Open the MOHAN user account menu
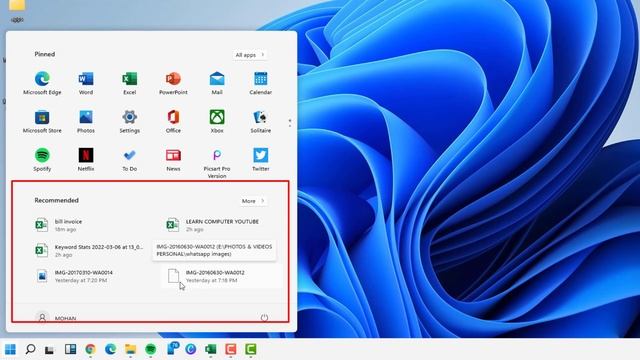The height and width of the screenshot is (360, 640). pos(56,318)
